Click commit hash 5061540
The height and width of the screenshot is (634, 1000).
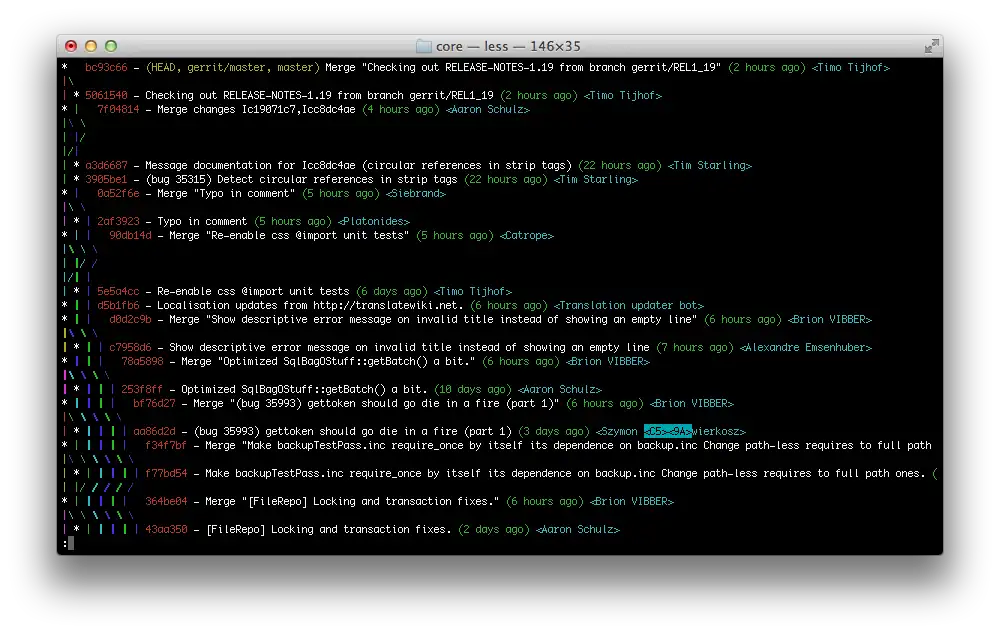106,96
